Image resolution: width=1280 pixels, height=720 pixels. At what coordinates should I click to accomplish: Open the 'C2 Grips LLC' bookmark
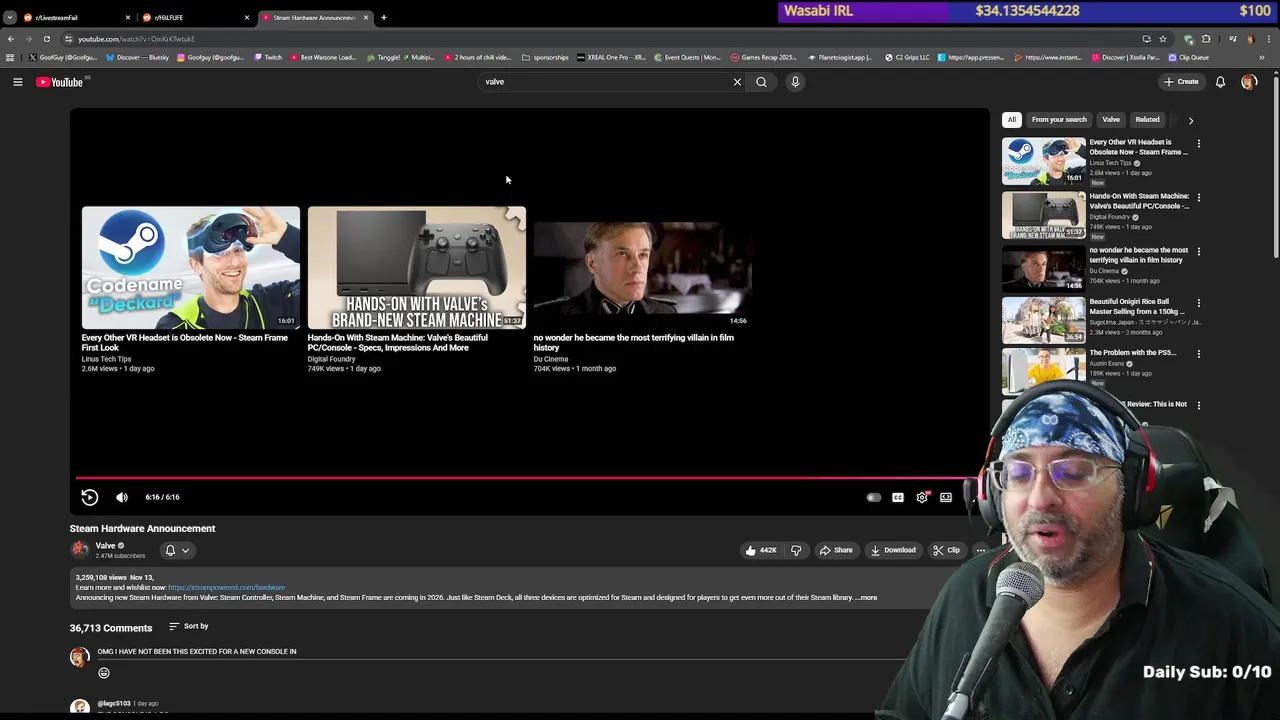(x=908, y=58)
